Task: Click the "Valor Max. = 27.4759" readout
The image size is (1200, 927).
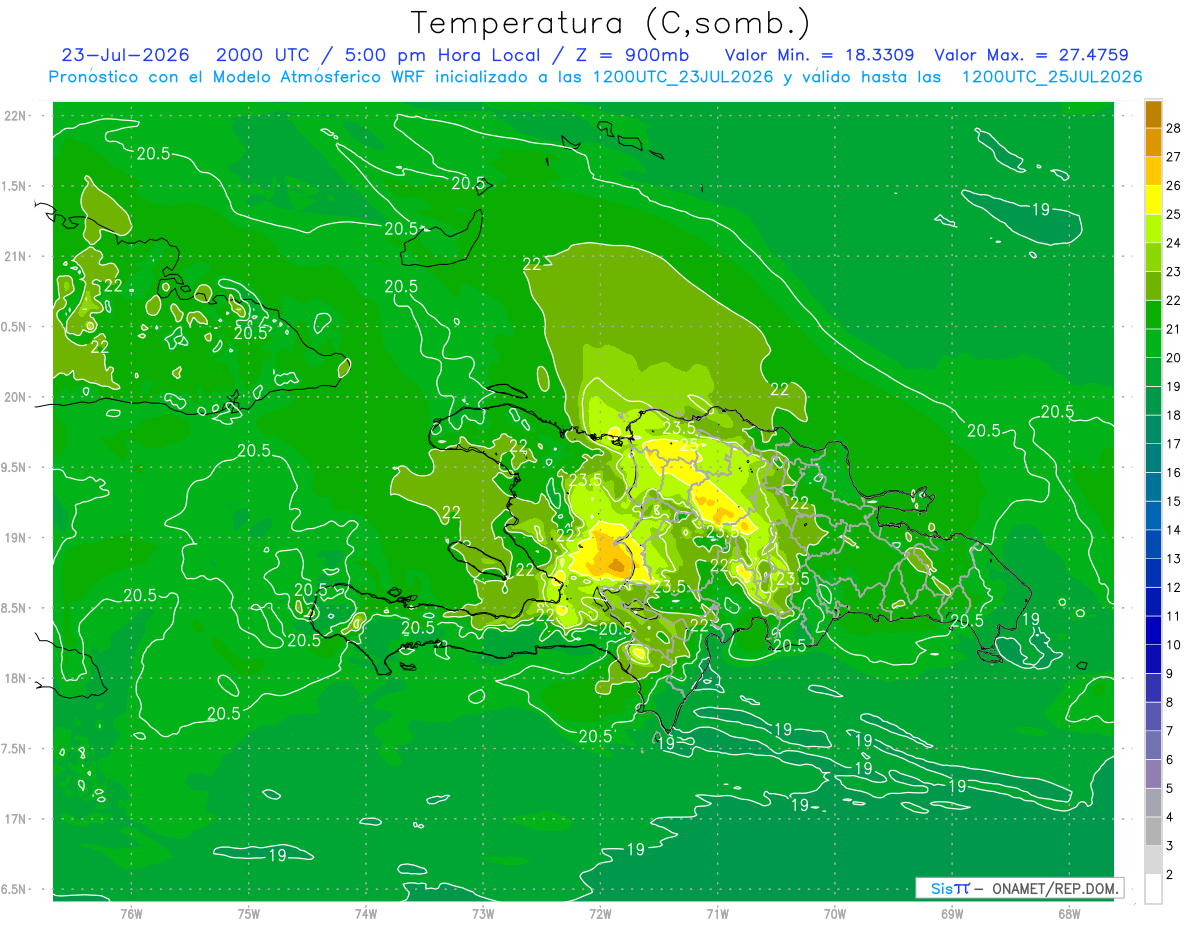Action: point(1031,55)
